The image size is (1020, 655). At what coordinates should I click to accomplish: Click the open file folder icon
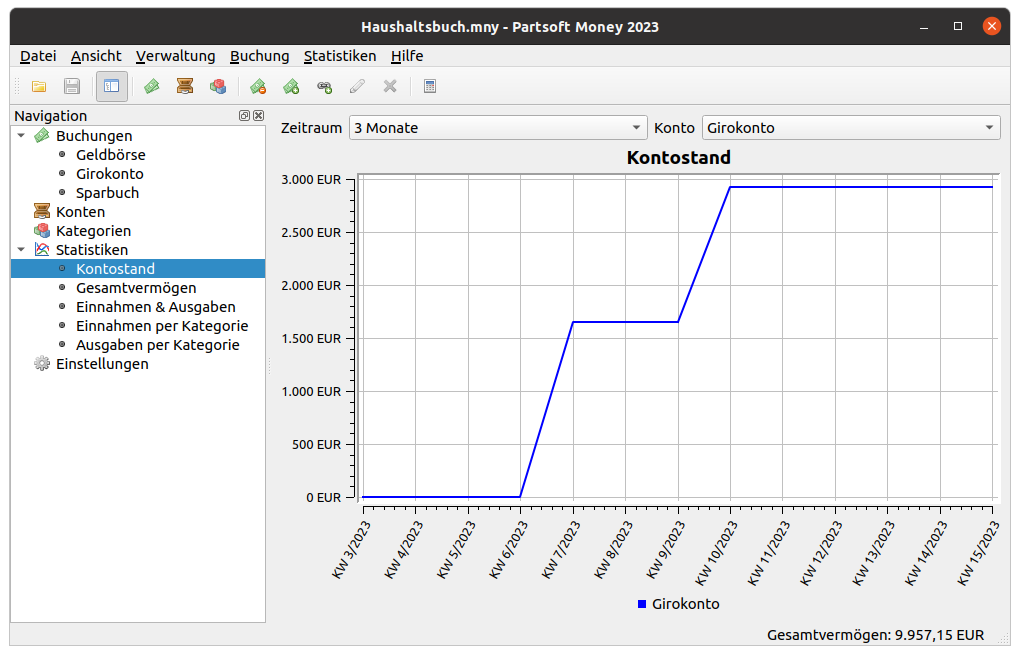point(39,87)
